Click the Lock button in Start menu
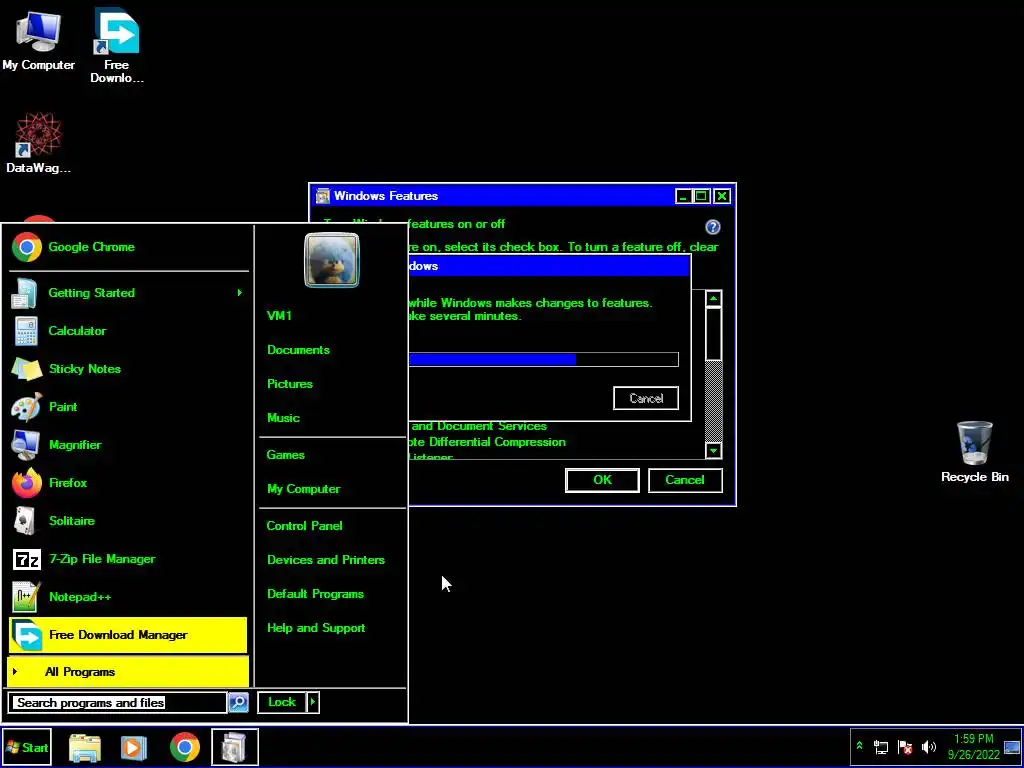1024x768 pixels. (x=282, y=702)
